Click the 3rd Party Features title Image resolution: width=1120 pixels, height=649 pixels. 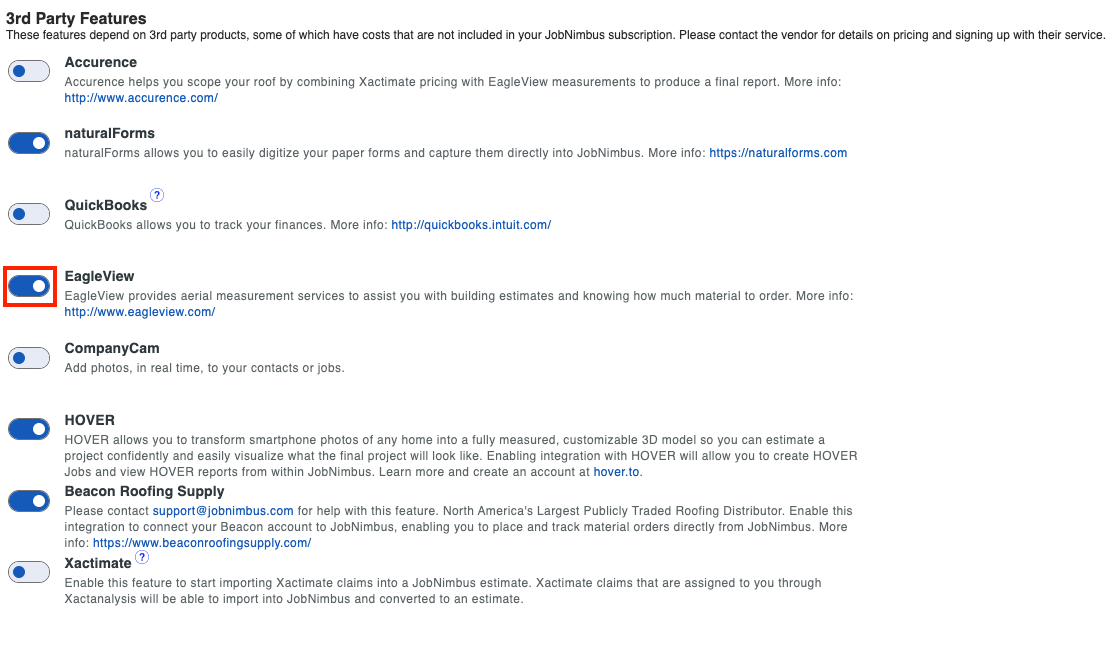point(76,18)
